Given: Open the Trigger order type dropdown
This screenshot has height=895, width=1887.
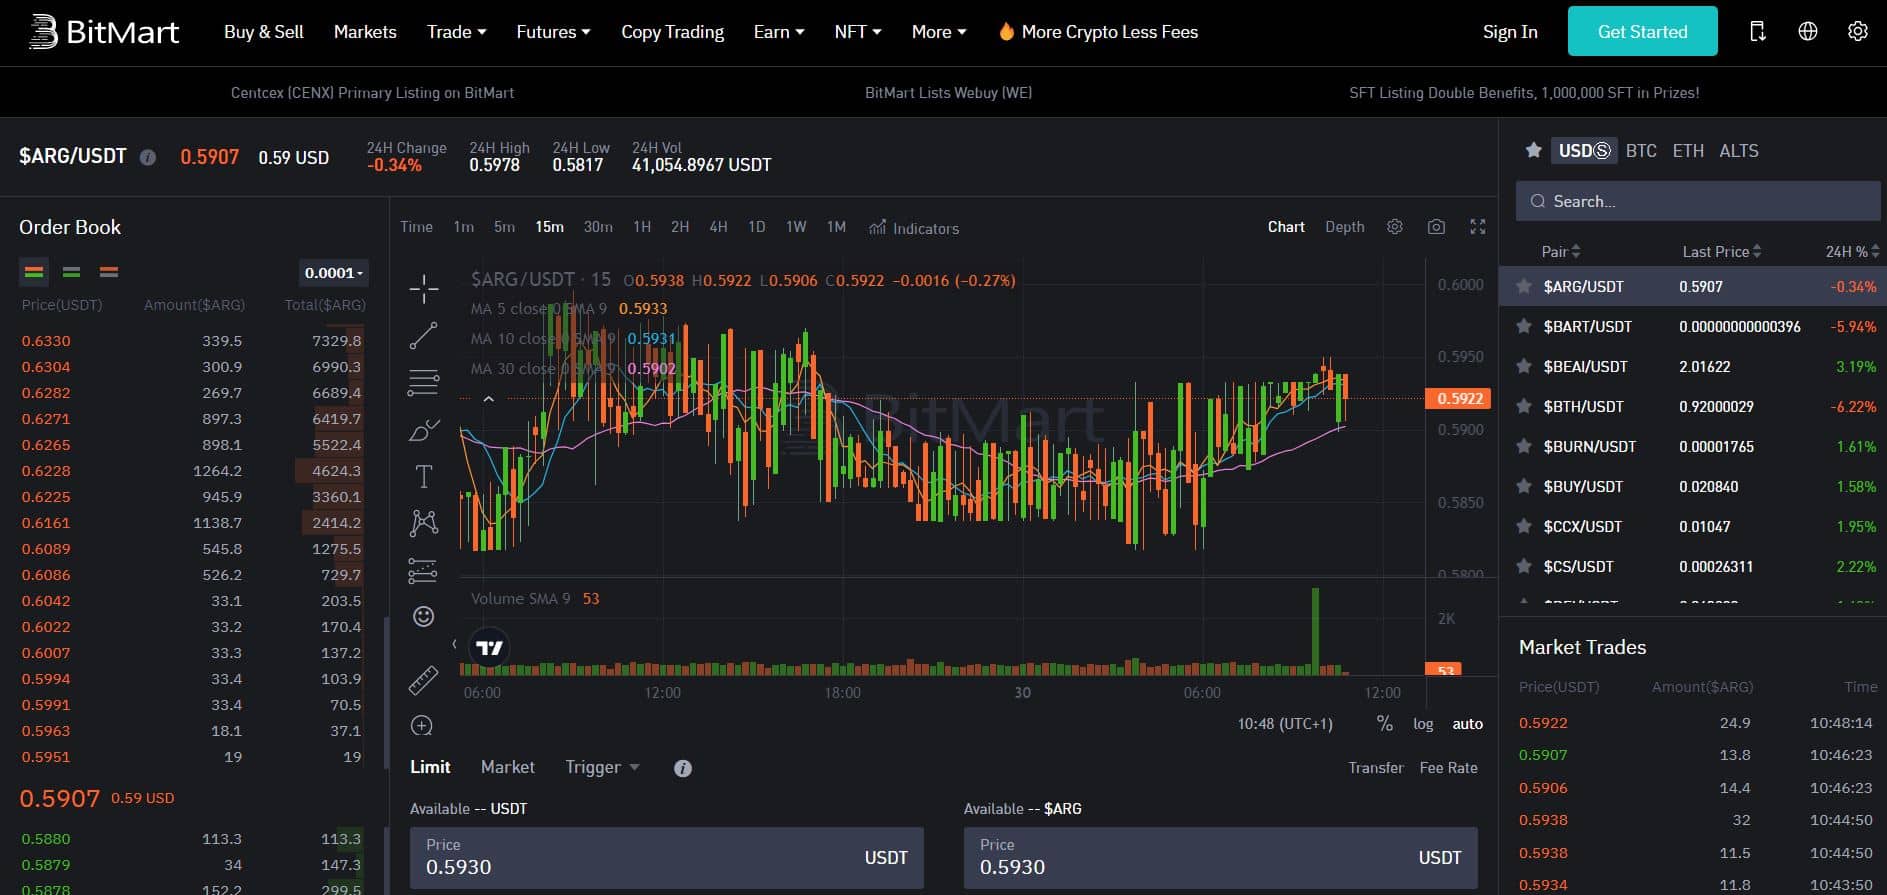Looking at the screenshot, I should point(602,767).
